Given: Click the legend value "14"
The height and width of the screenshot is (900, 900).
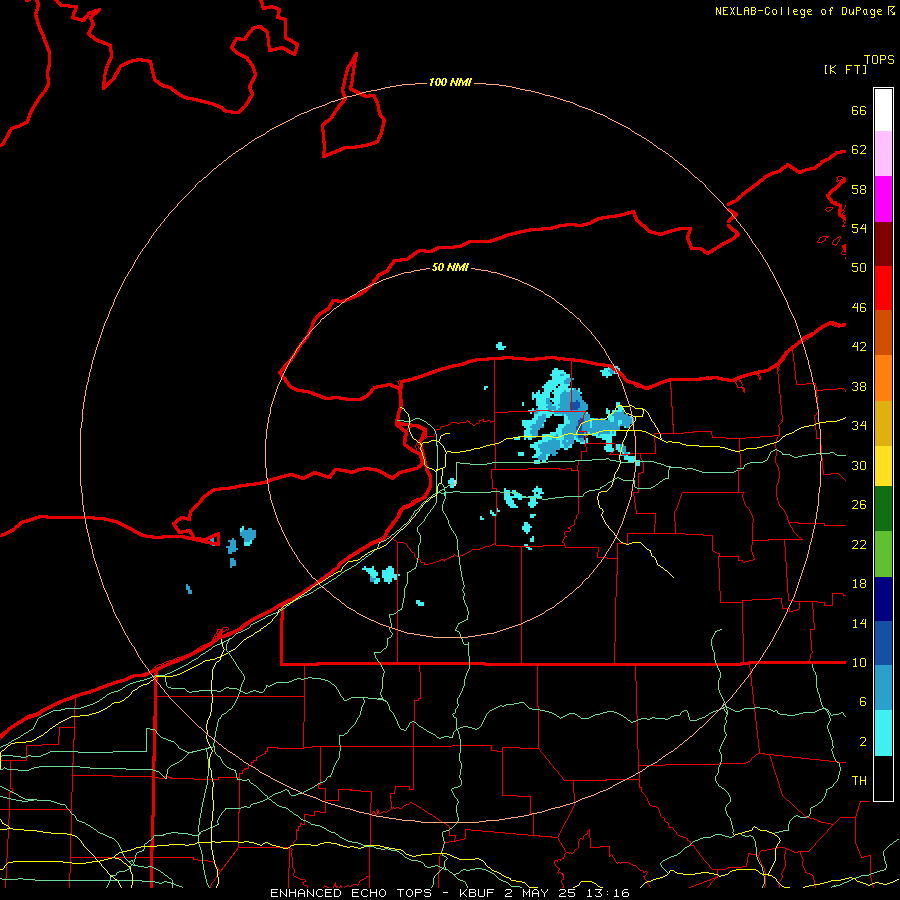Looking at the screenshot, I should (x=859, y=623).
